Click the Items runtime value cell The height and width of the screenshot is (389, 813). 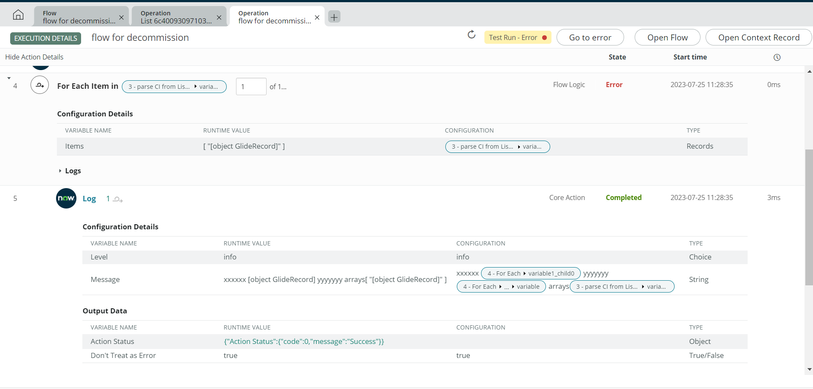[x=244, y=146]
